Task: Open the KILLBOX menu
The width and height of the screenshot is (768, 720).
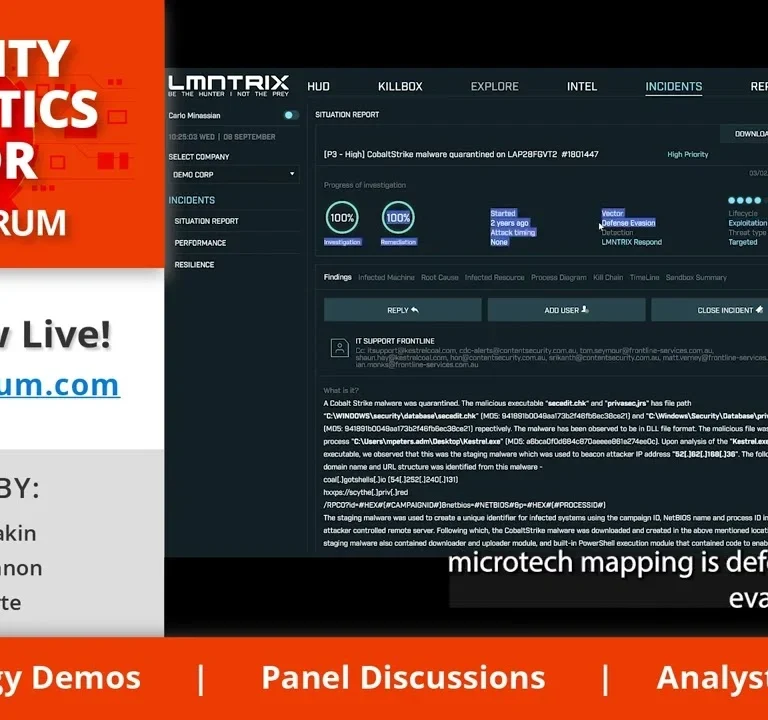Action: [x=400, y=87]
